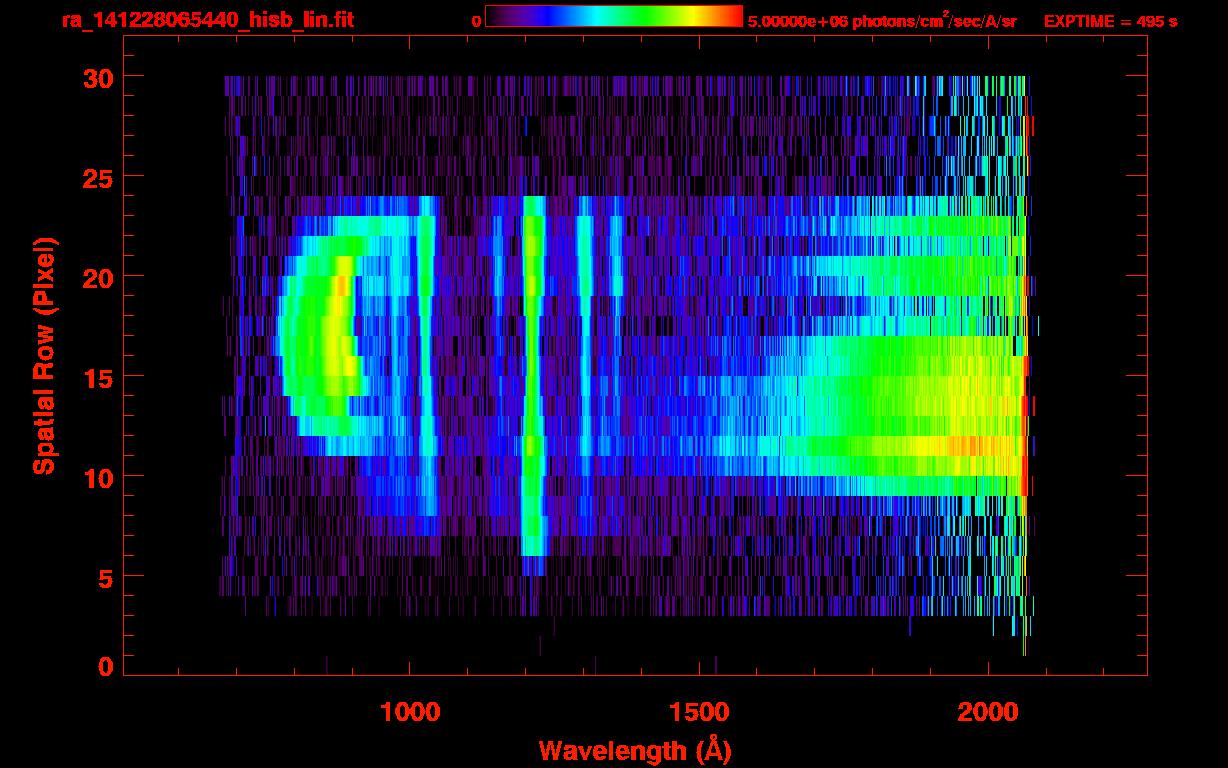Click the Spatial Row (Pixel) axis title
The width and height of the screenshot is (1228, 768).
pyautogui.click(x=44, y=355)
